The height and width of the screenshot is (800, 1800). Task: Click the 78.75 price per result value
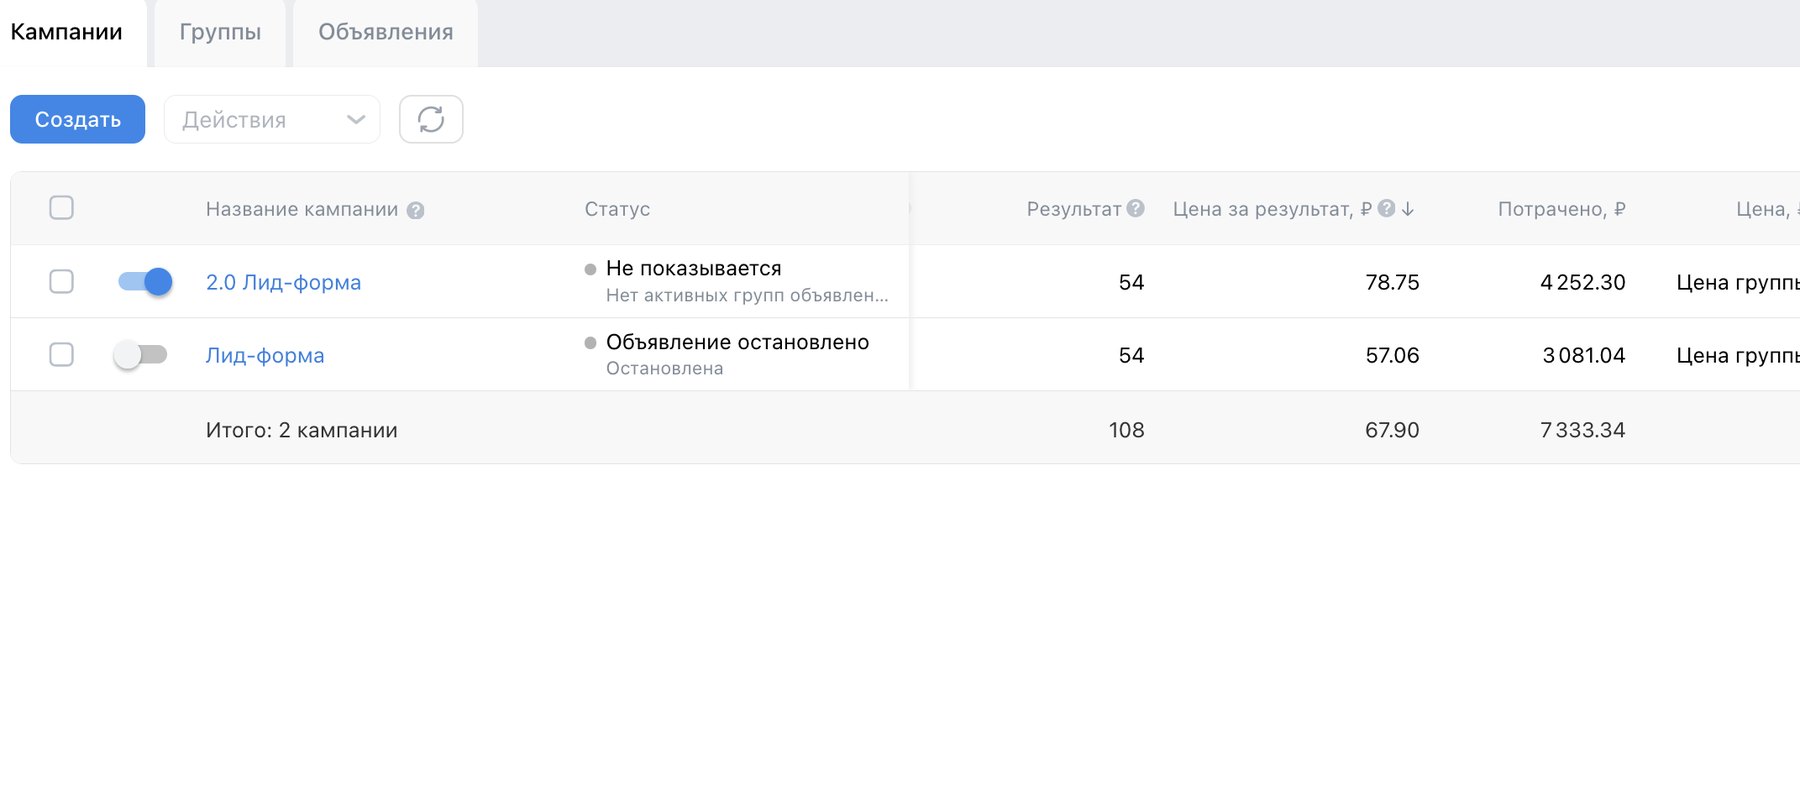click(x=1392, y=282)
